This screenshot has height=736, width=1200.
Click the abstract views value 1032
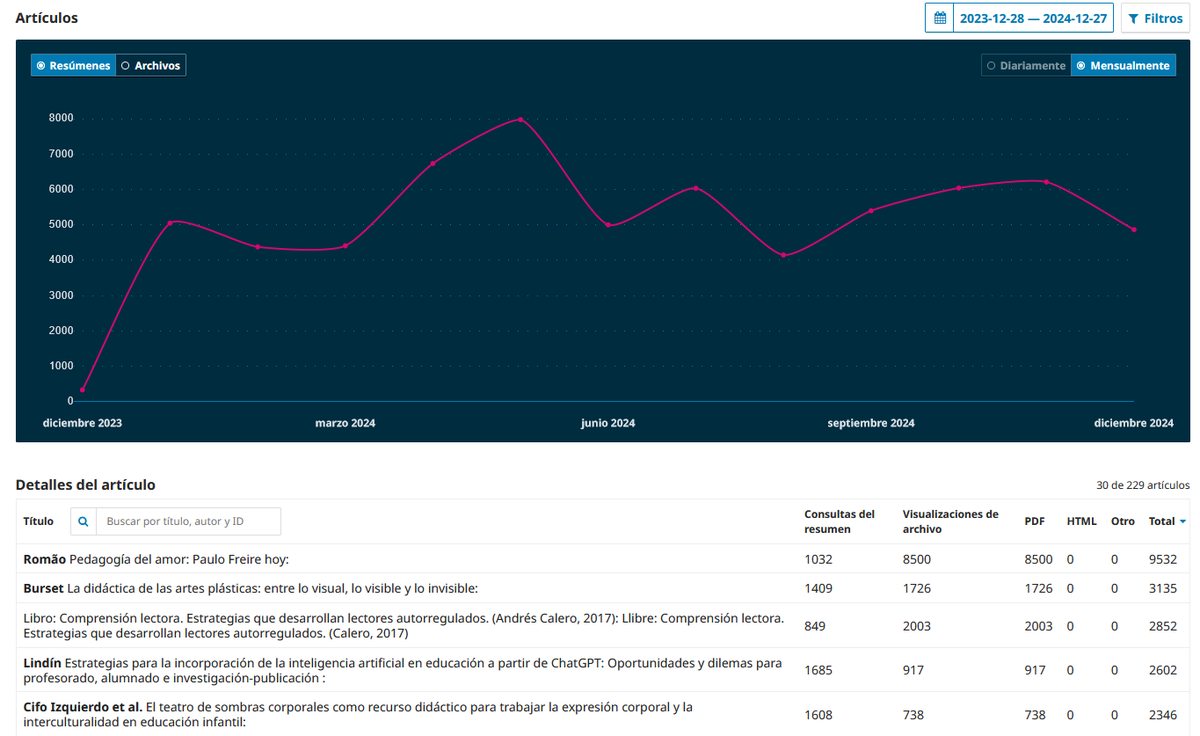[818, 559]
